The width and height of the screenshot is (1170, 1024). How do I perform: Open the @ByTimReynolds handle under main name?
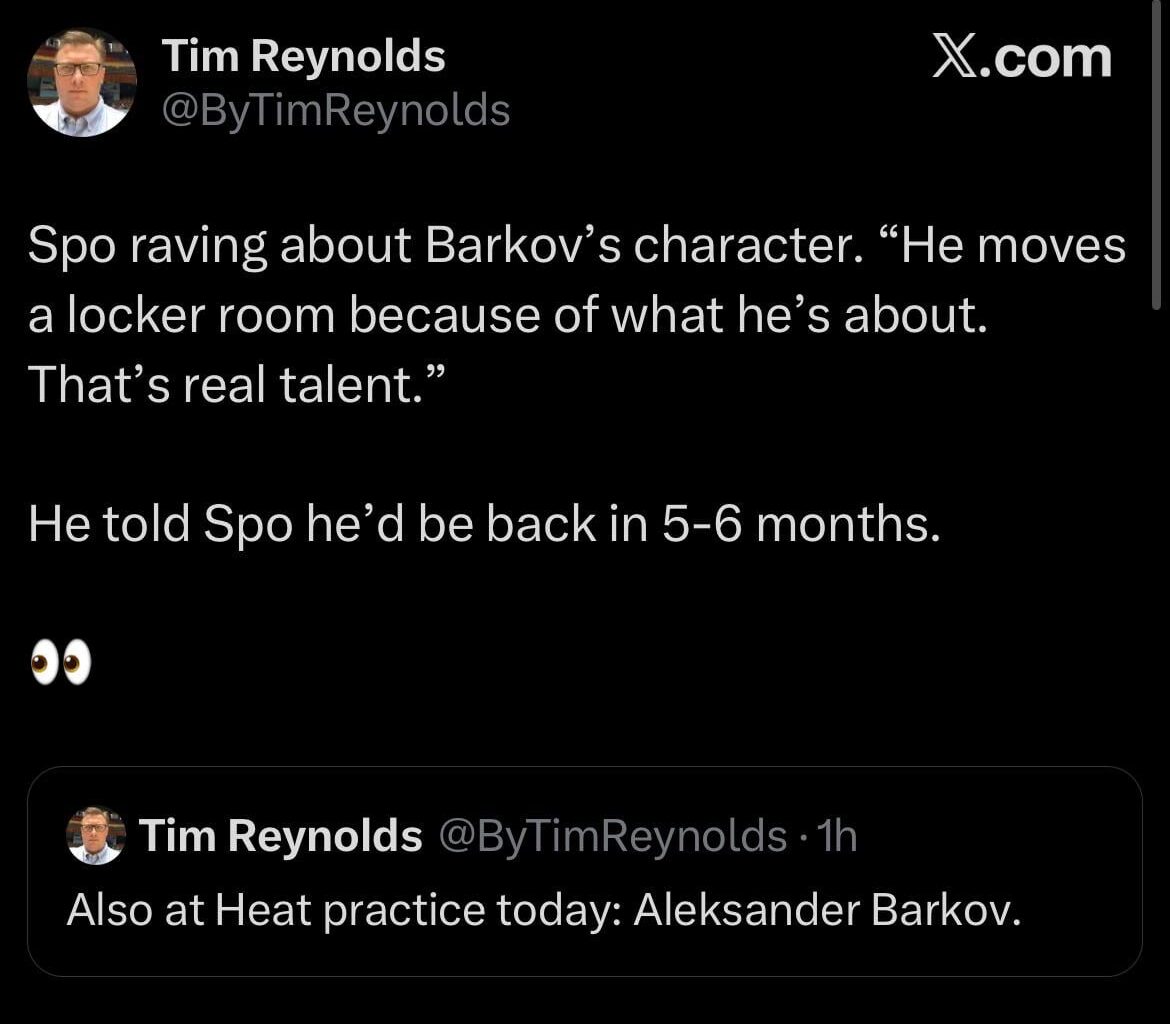click(336, 110)
